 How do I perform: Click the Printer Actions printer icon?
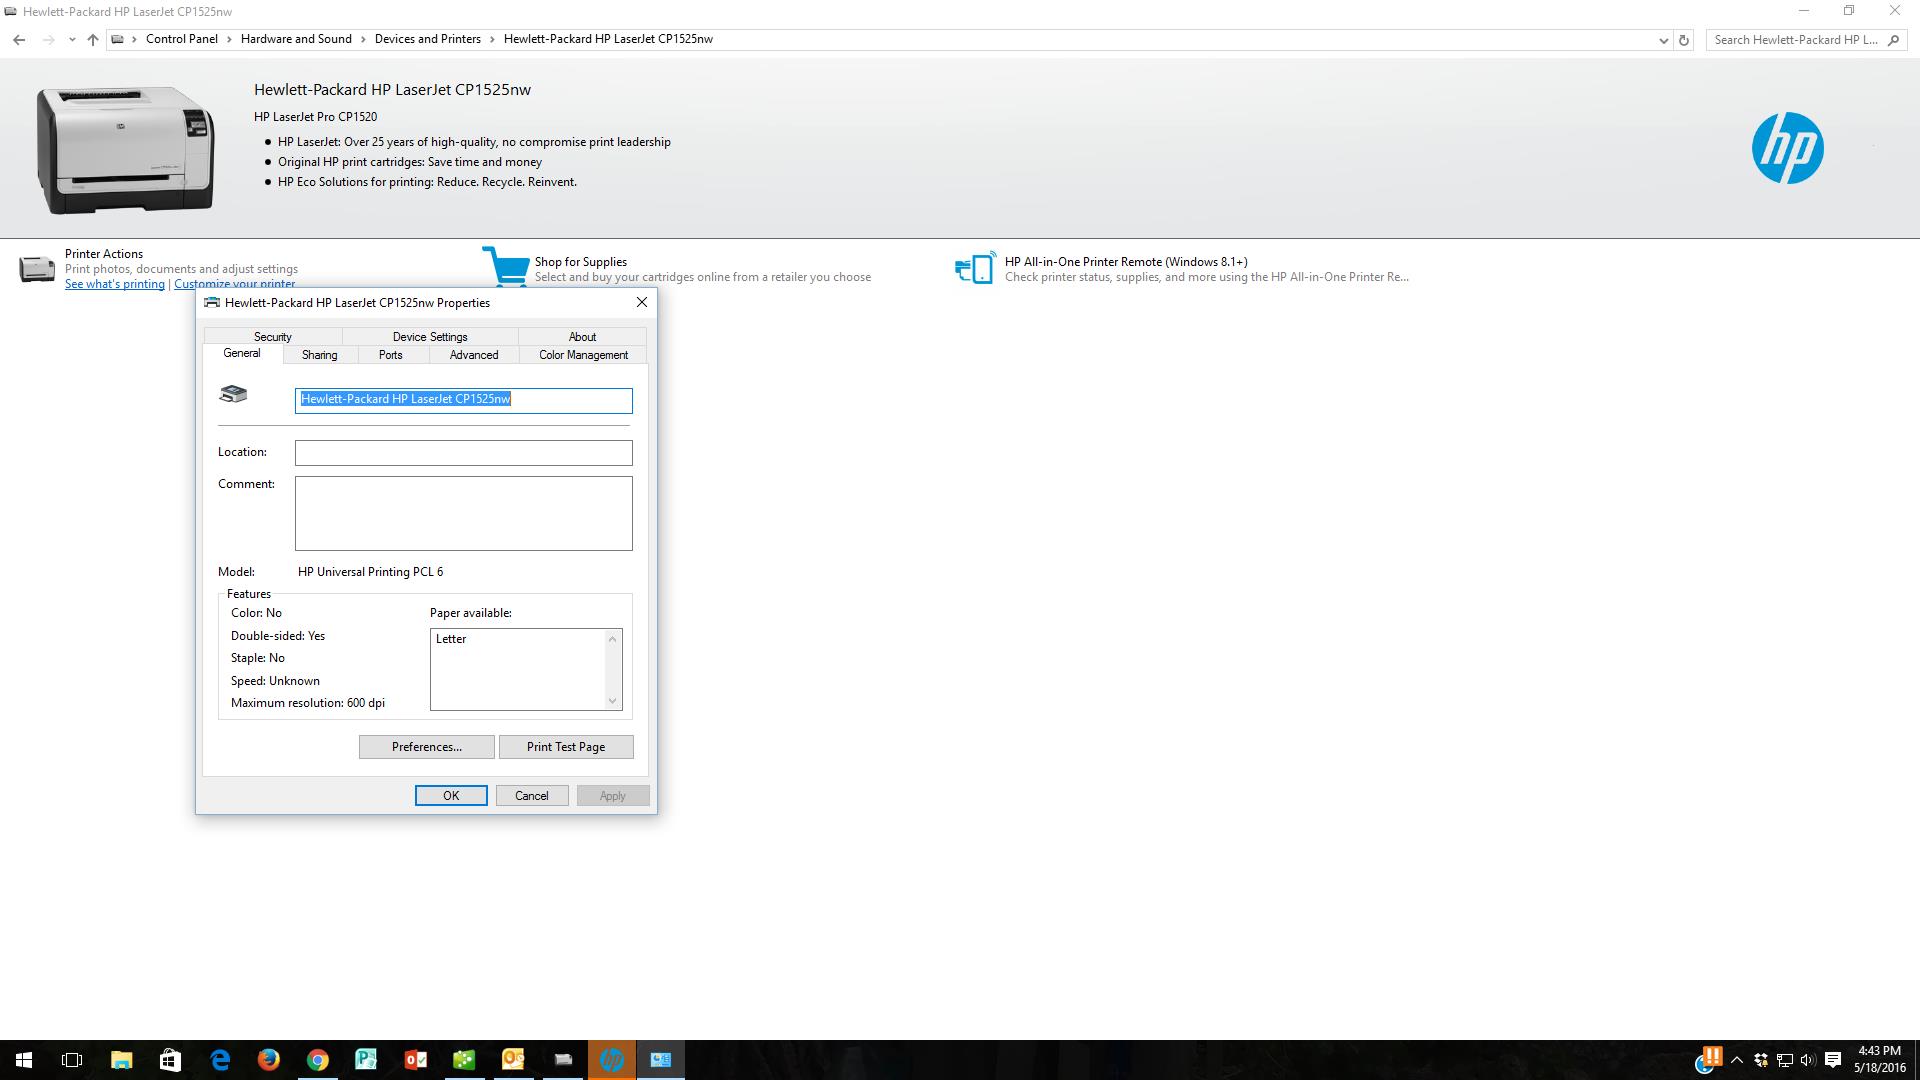[x=37, y=268]
